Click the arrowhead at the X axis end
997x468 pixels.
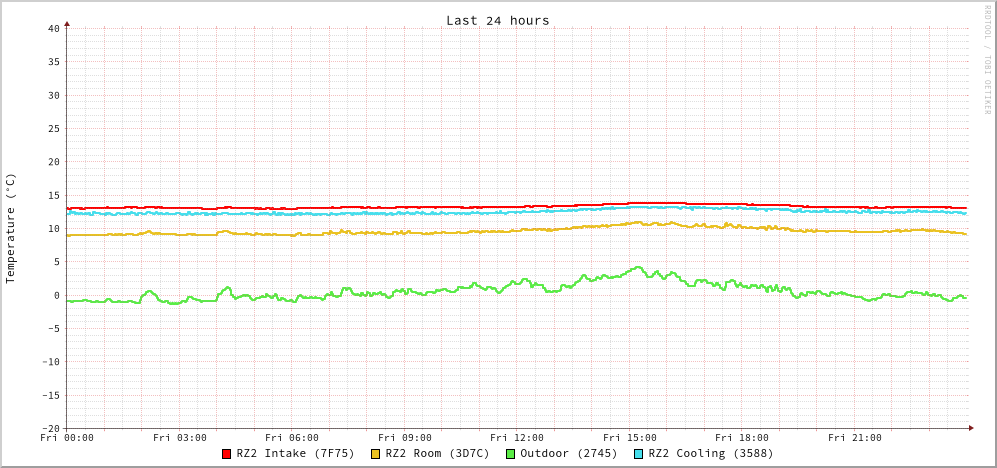click(x=970, y=428)
